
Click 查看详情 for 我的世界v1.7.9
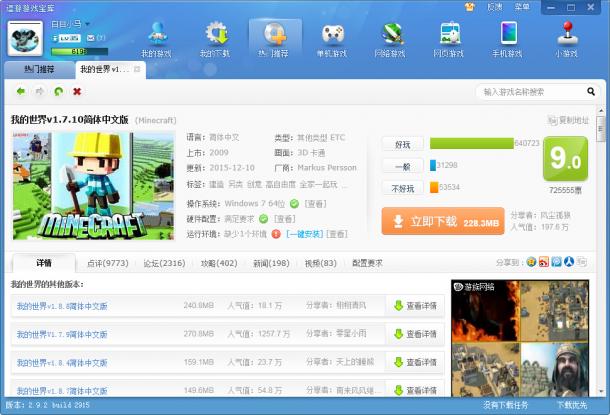tap(415, 334)
